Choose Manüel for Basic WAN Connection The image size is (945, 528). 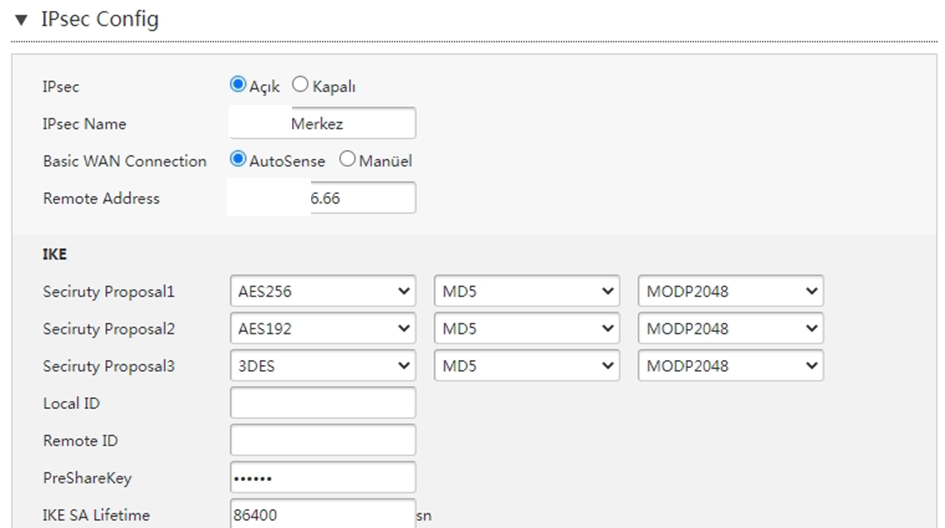pos(347,160)
